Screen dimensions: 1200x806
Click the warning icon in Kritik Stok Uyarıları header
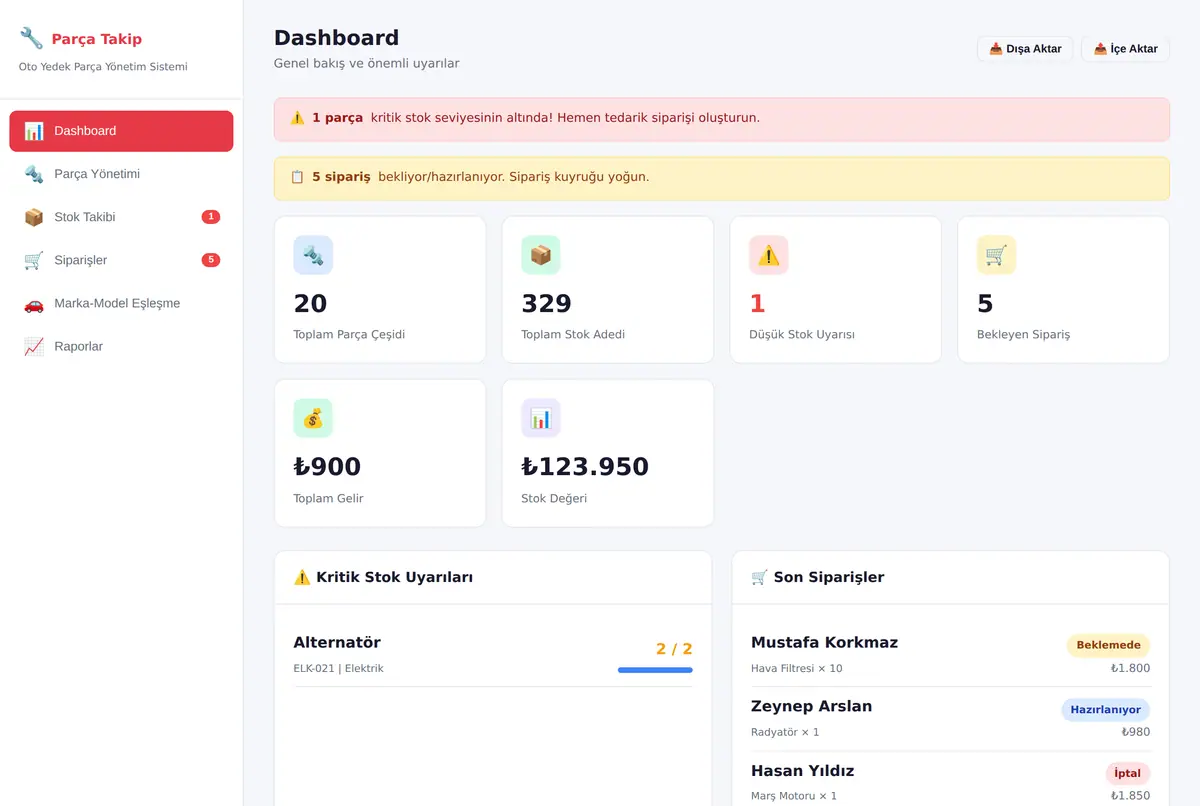point(302,577)
